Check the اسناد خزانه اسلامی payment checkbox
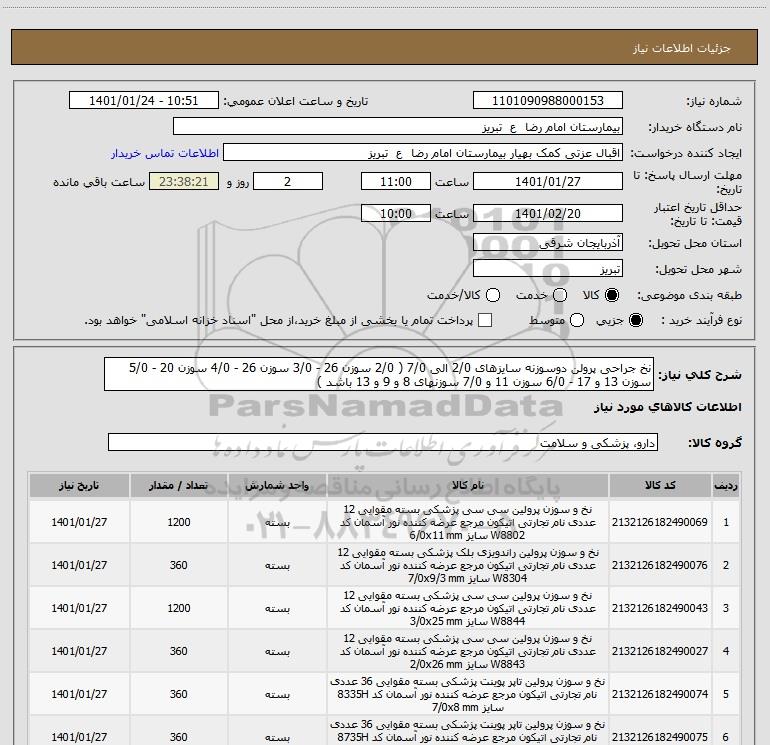The image size is (770, 745). tap(485, 320)
